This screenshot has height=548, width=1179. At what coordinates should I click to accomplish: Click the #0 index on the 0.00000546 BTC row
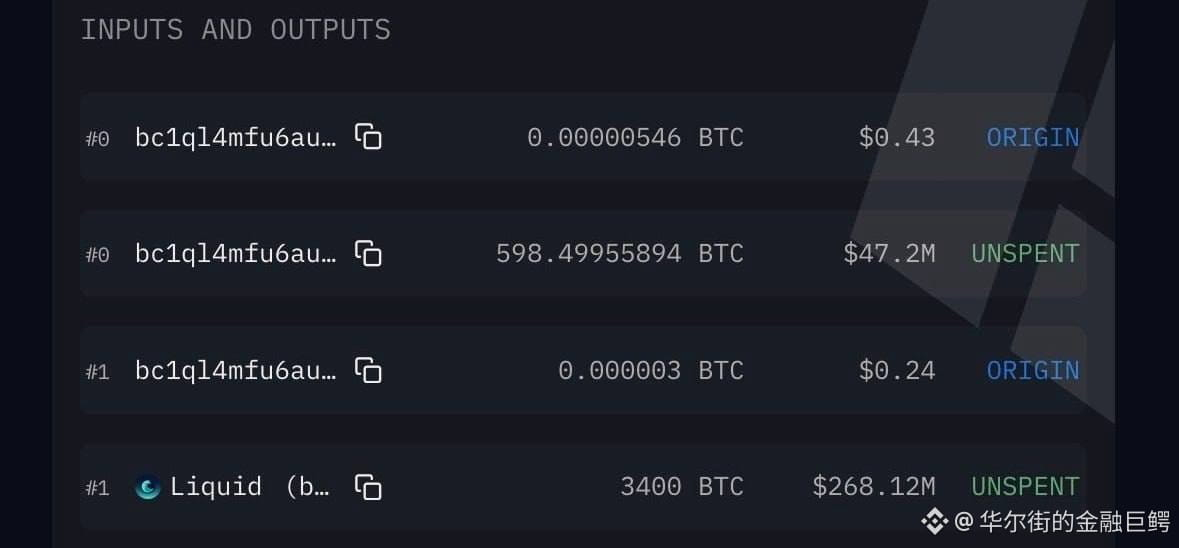(97, 139)
